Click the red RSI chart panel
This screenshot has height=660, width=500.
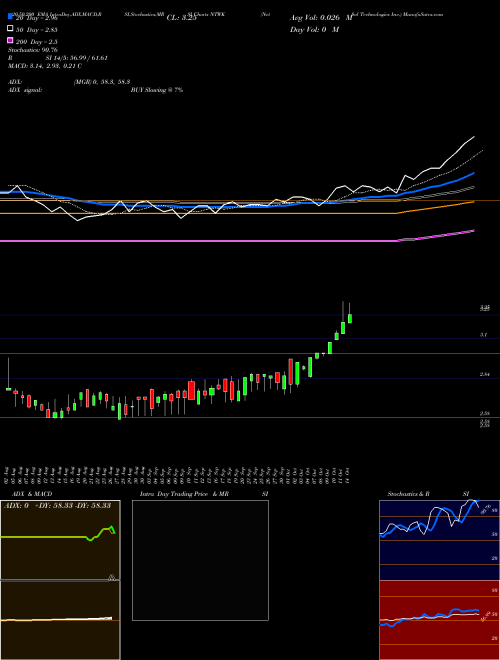[x=439, y=620]
